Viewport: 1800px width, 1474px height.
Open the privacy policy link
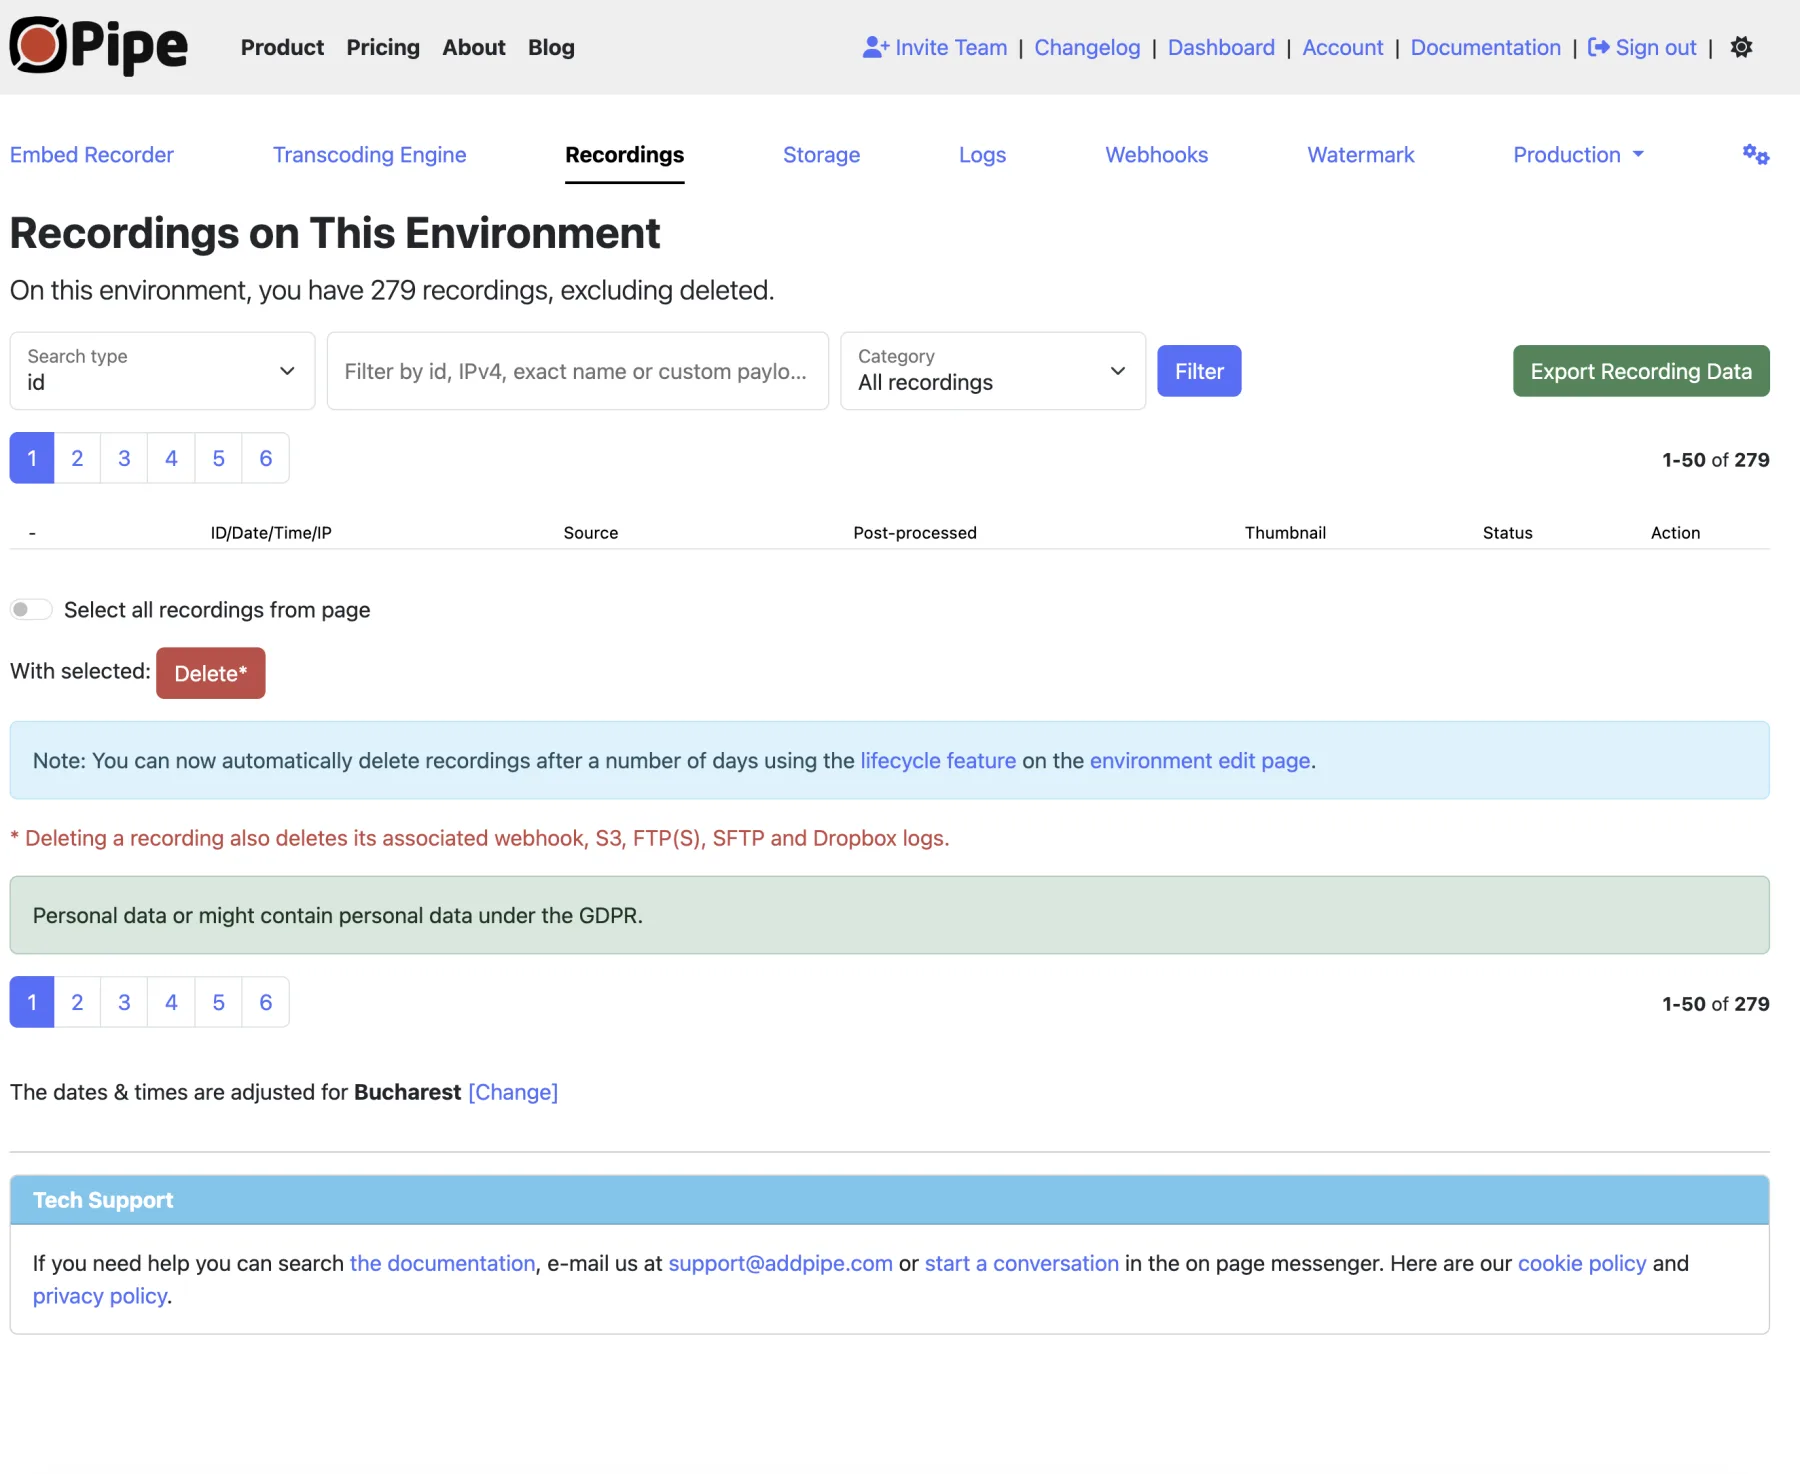click(100, 1296)
